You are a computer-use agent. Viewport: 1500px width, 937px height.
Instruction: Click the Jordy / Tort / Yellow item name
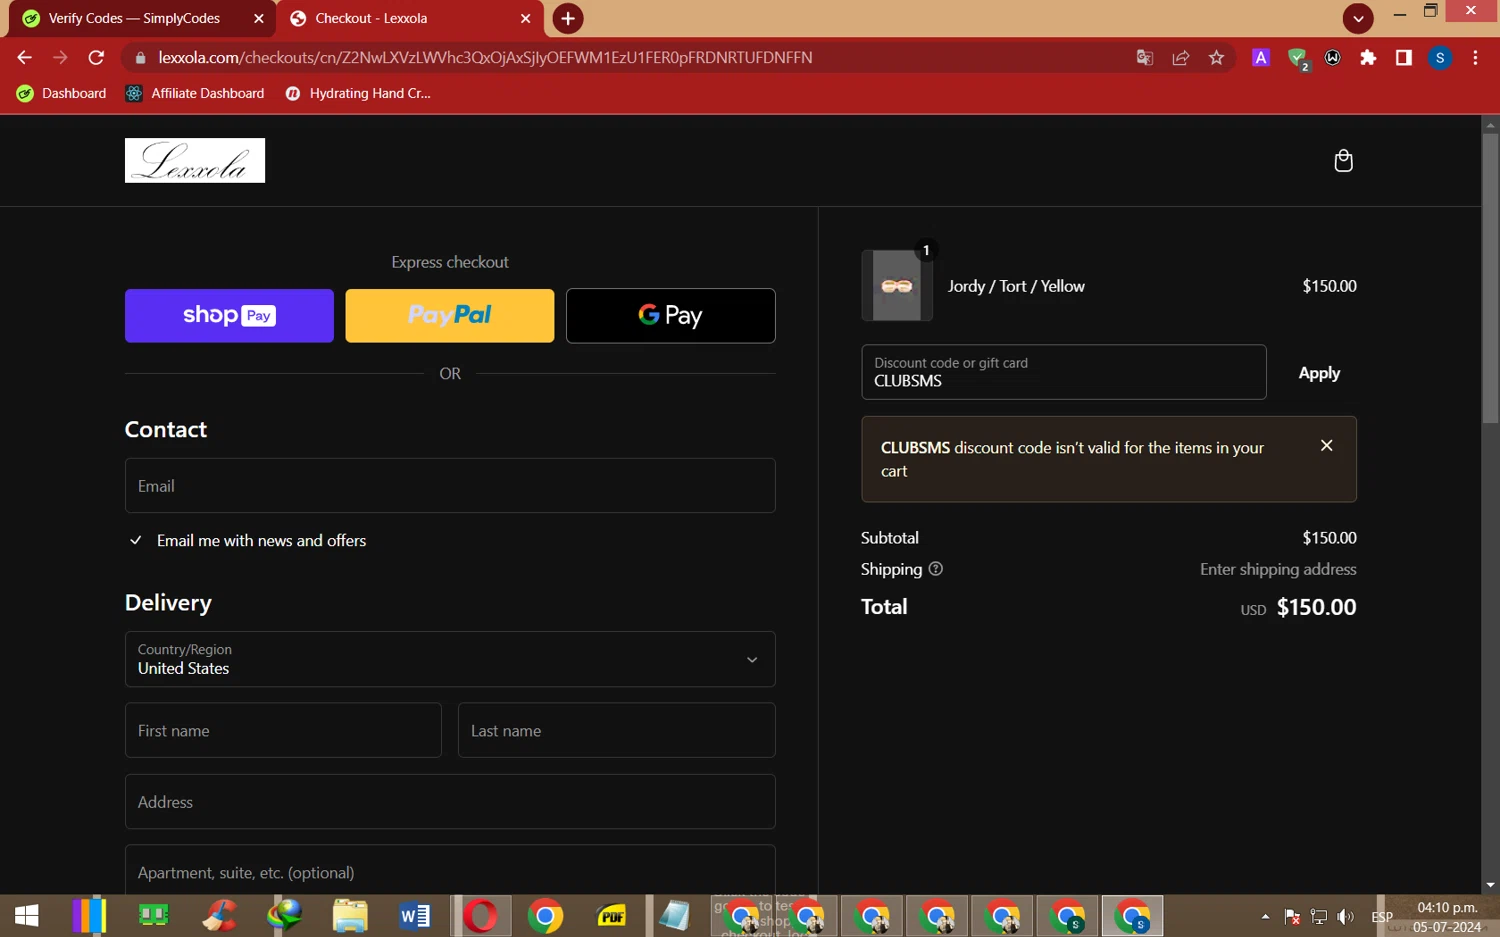point(1016,286)
